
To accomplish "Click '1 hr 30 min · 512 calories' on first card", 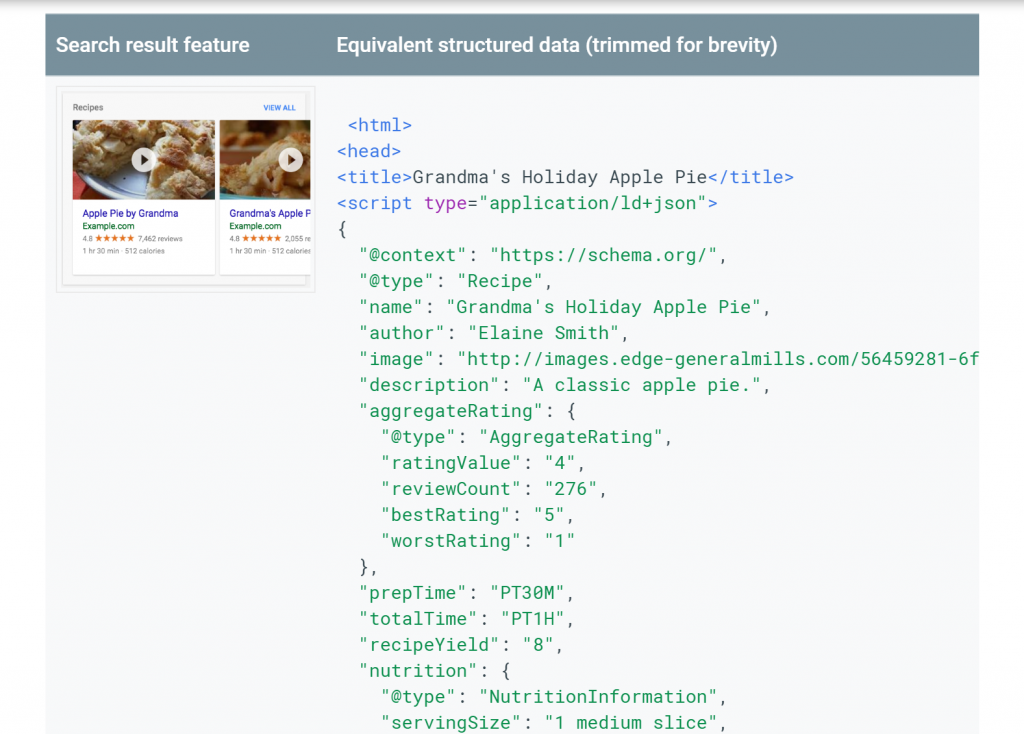I will (x=124, y=251).
